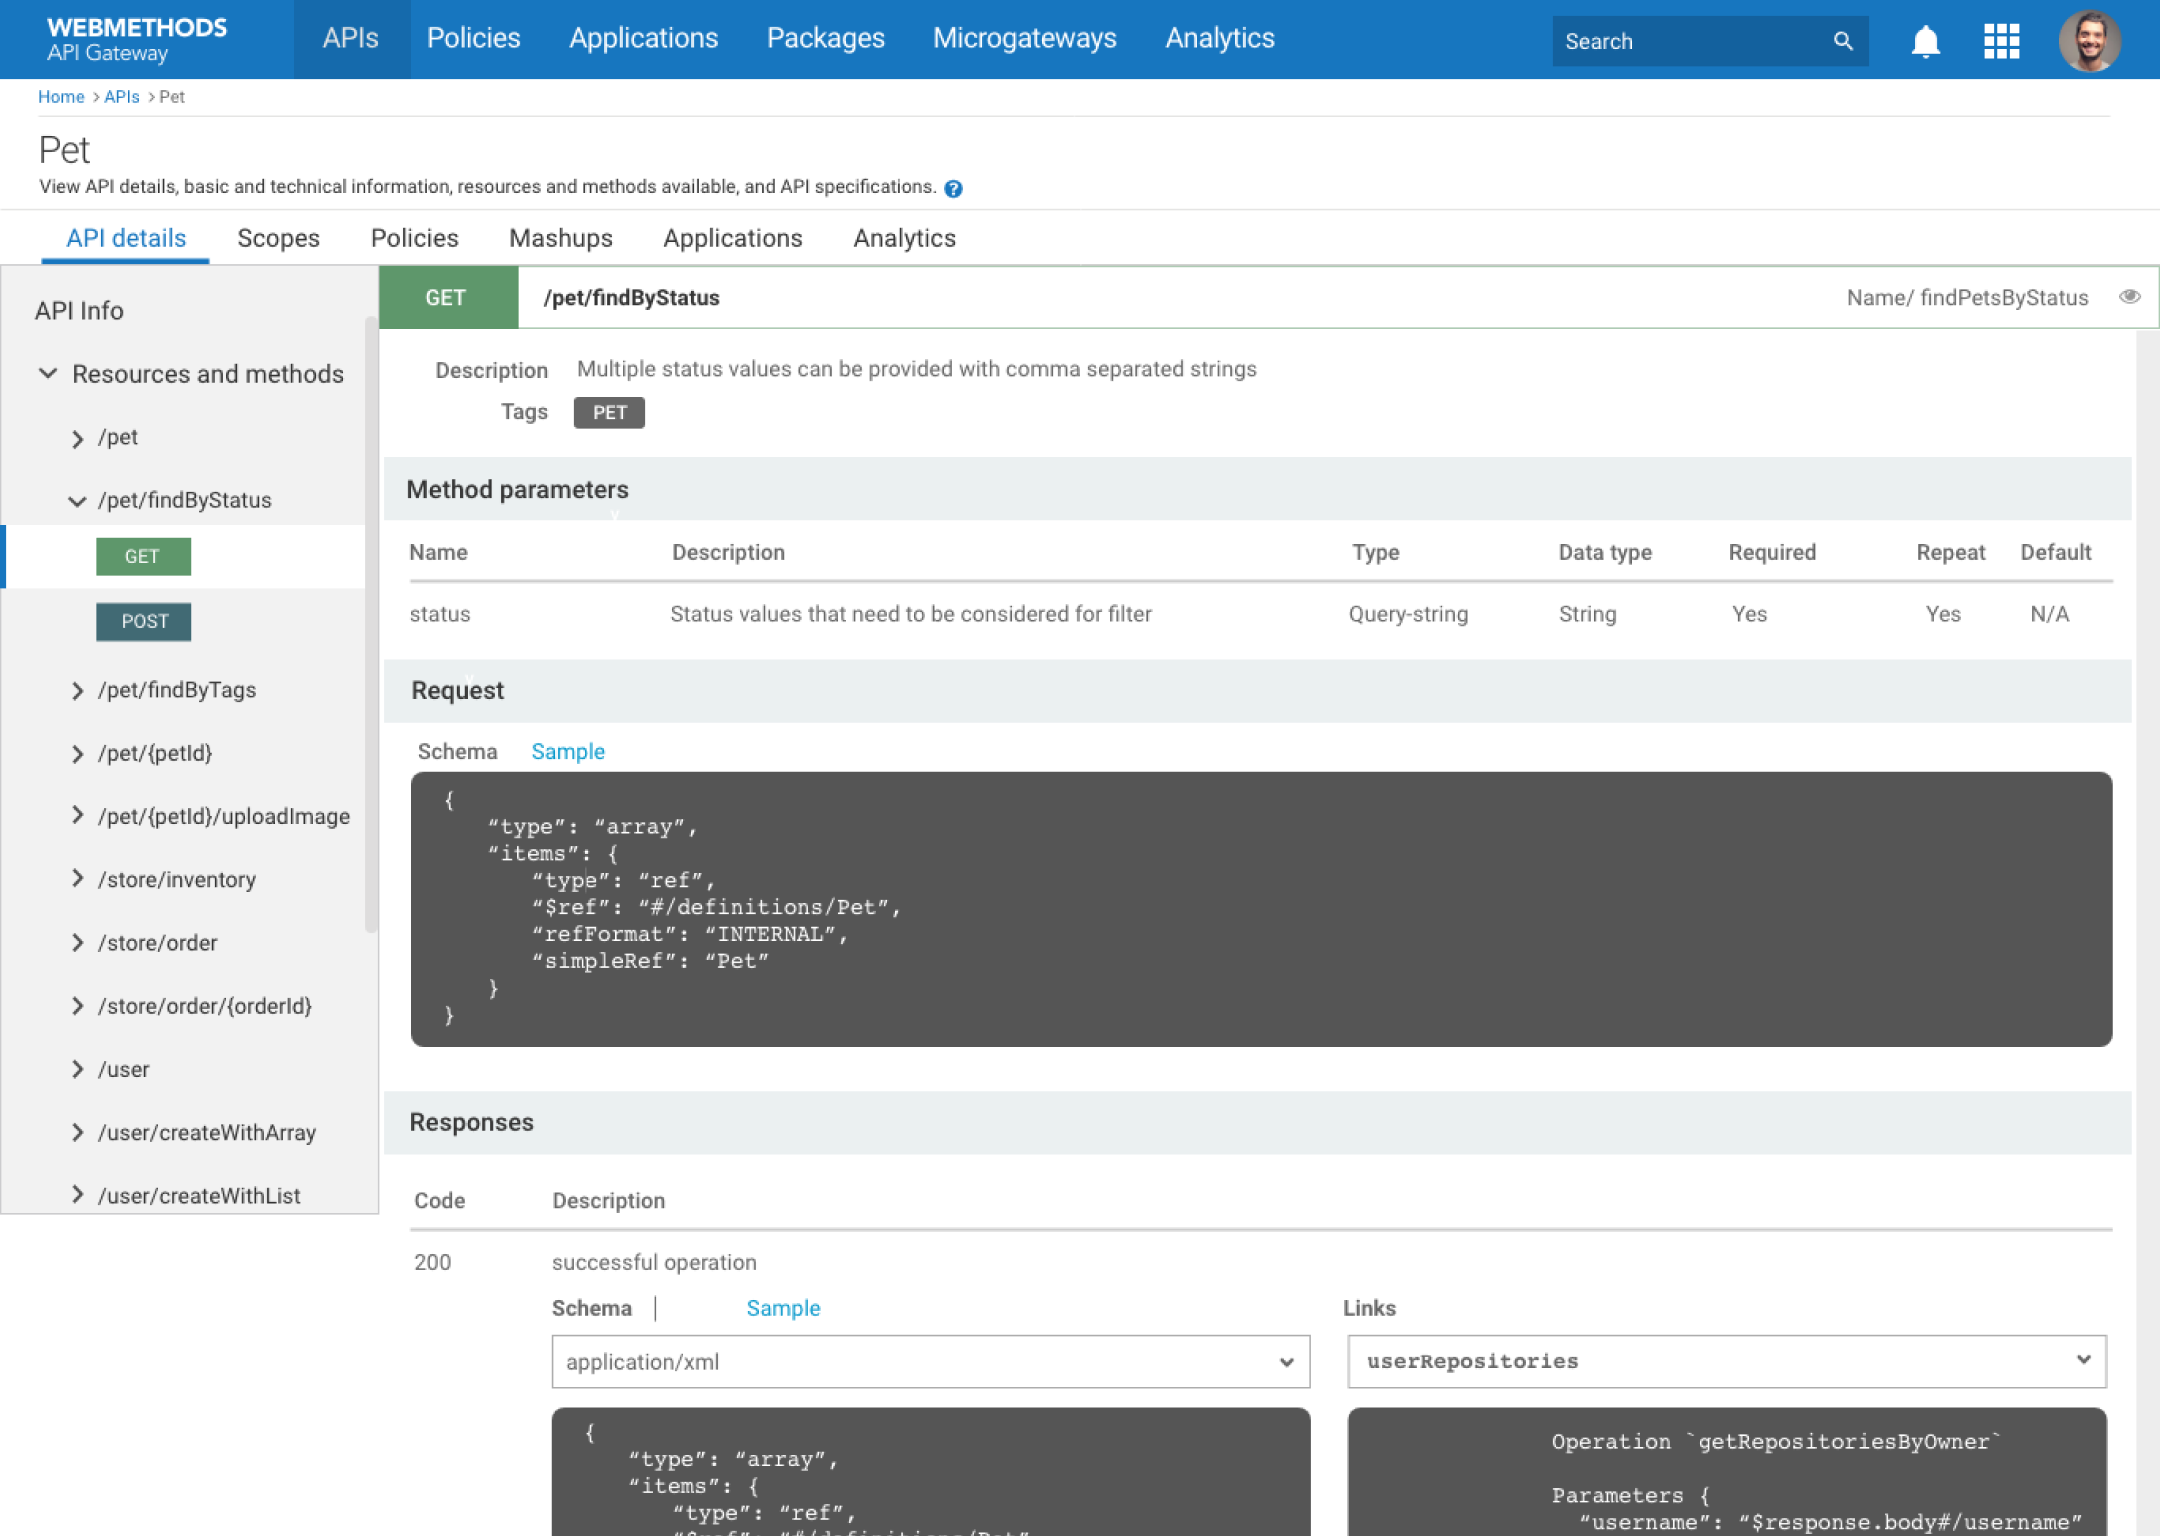Open the app grid launcher icon
Viewport: 2160px width, 1536px height.
[x=2001, y=42]
